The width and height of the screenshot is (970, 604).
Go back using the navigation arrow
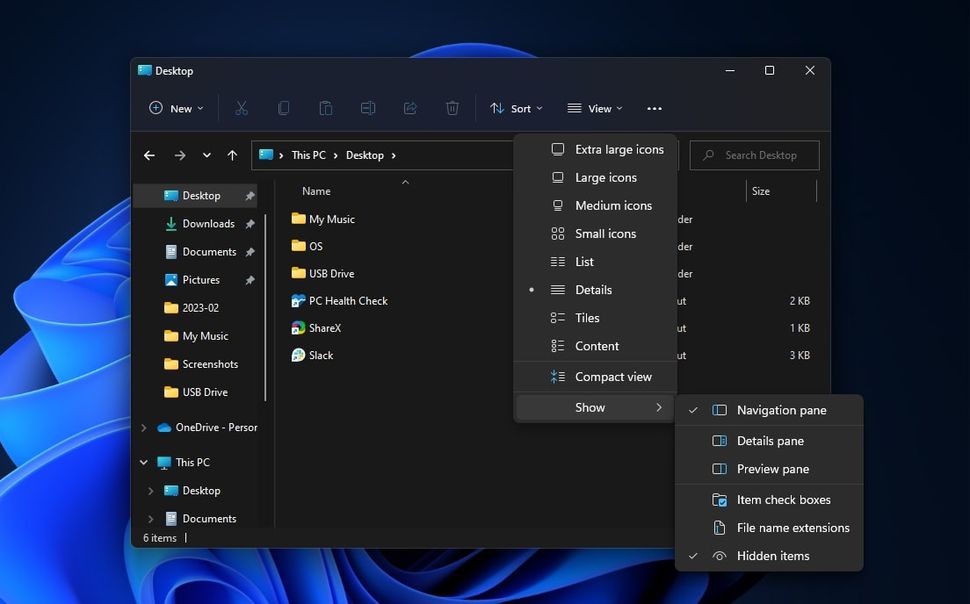pos(149,155)
